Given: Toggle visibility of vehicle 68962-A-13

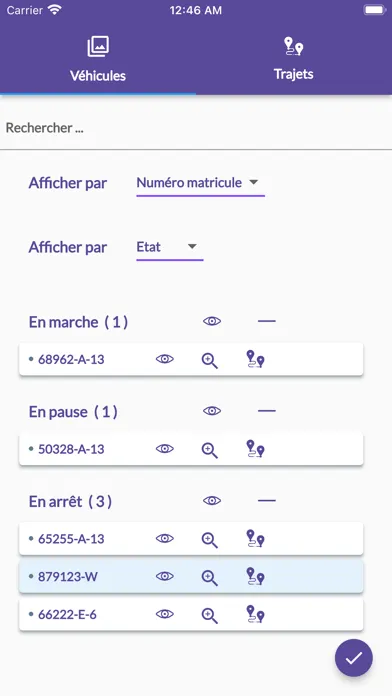Looking at the screenshot, I should [165, 359].
